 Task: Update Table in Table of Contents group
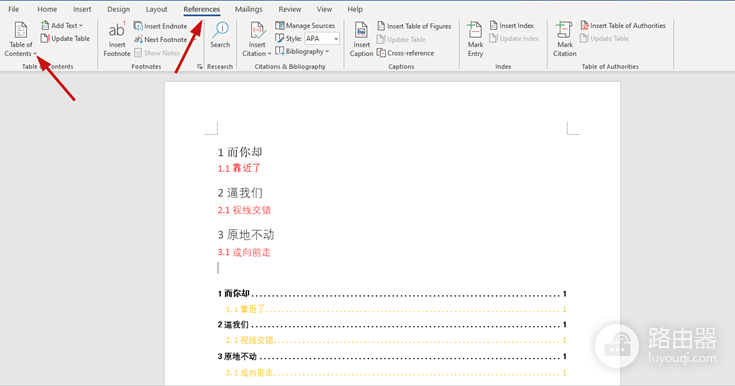click(65, 38)
